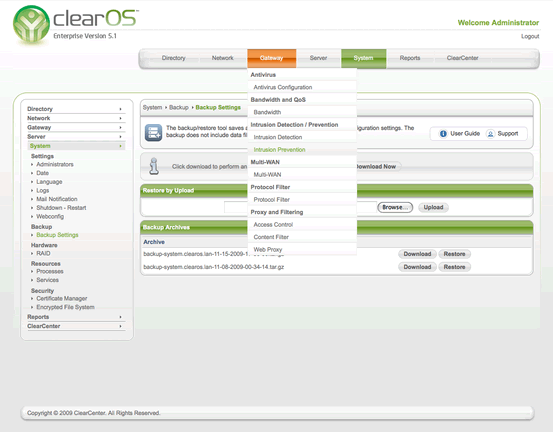
Task: Click the restore upload file path field
Action: click(x=300, y=207)
